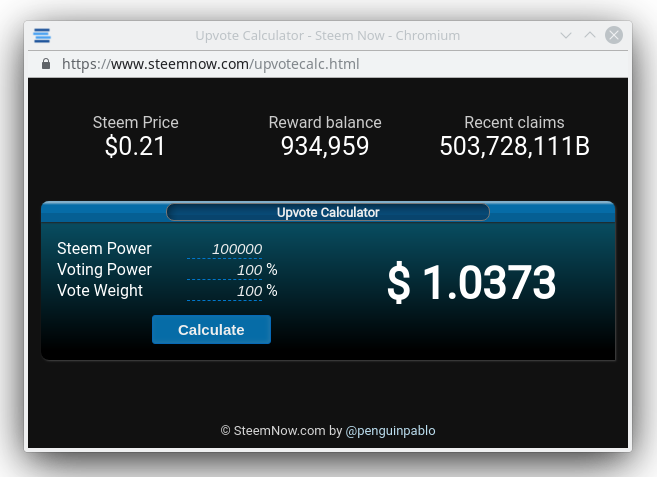Close the Chromium window
Screen dimensions: 657x477
click(x=614, y=35)
